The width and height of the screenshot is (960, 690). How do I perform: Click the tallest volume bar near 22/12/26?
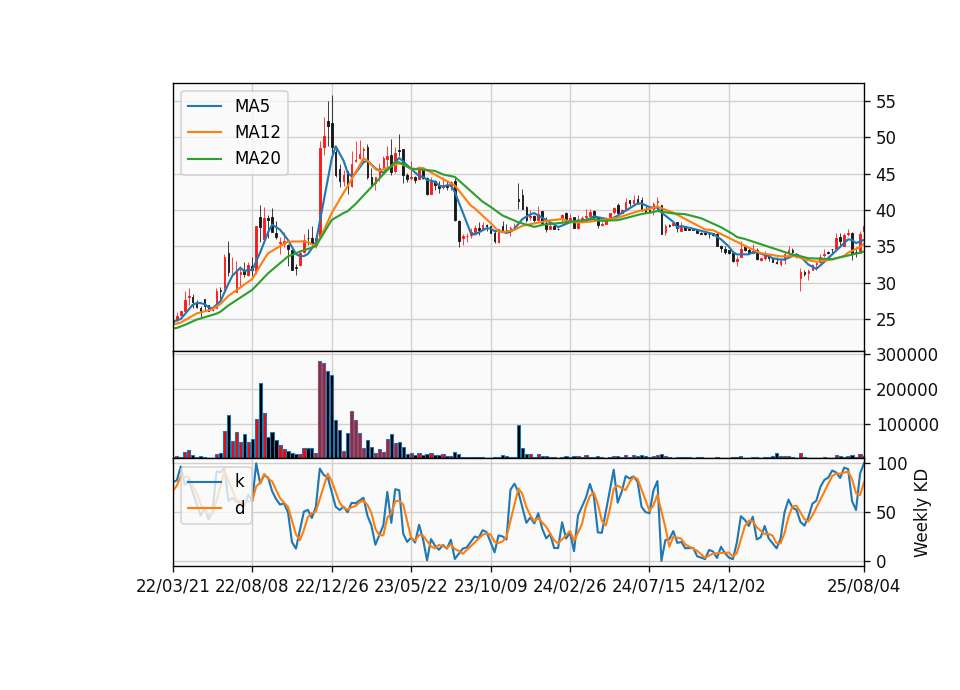coord(320,410)
